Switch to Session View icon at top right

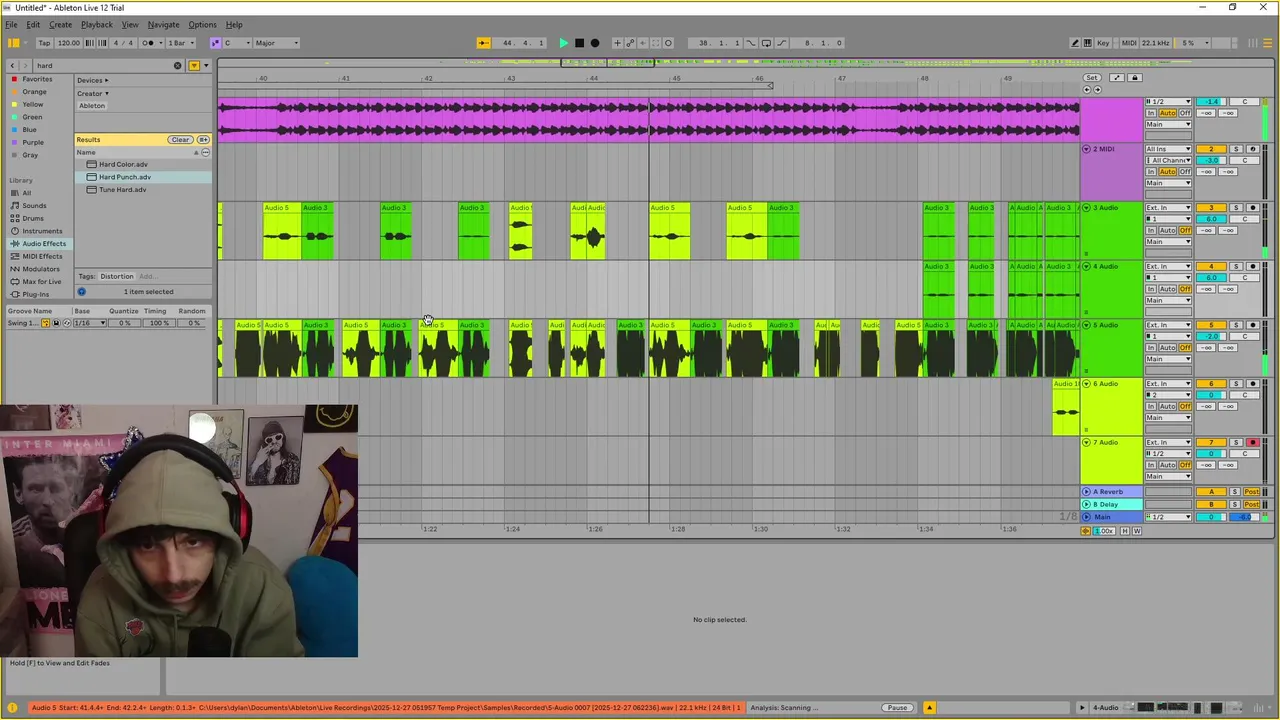[x=1252, y=43]
